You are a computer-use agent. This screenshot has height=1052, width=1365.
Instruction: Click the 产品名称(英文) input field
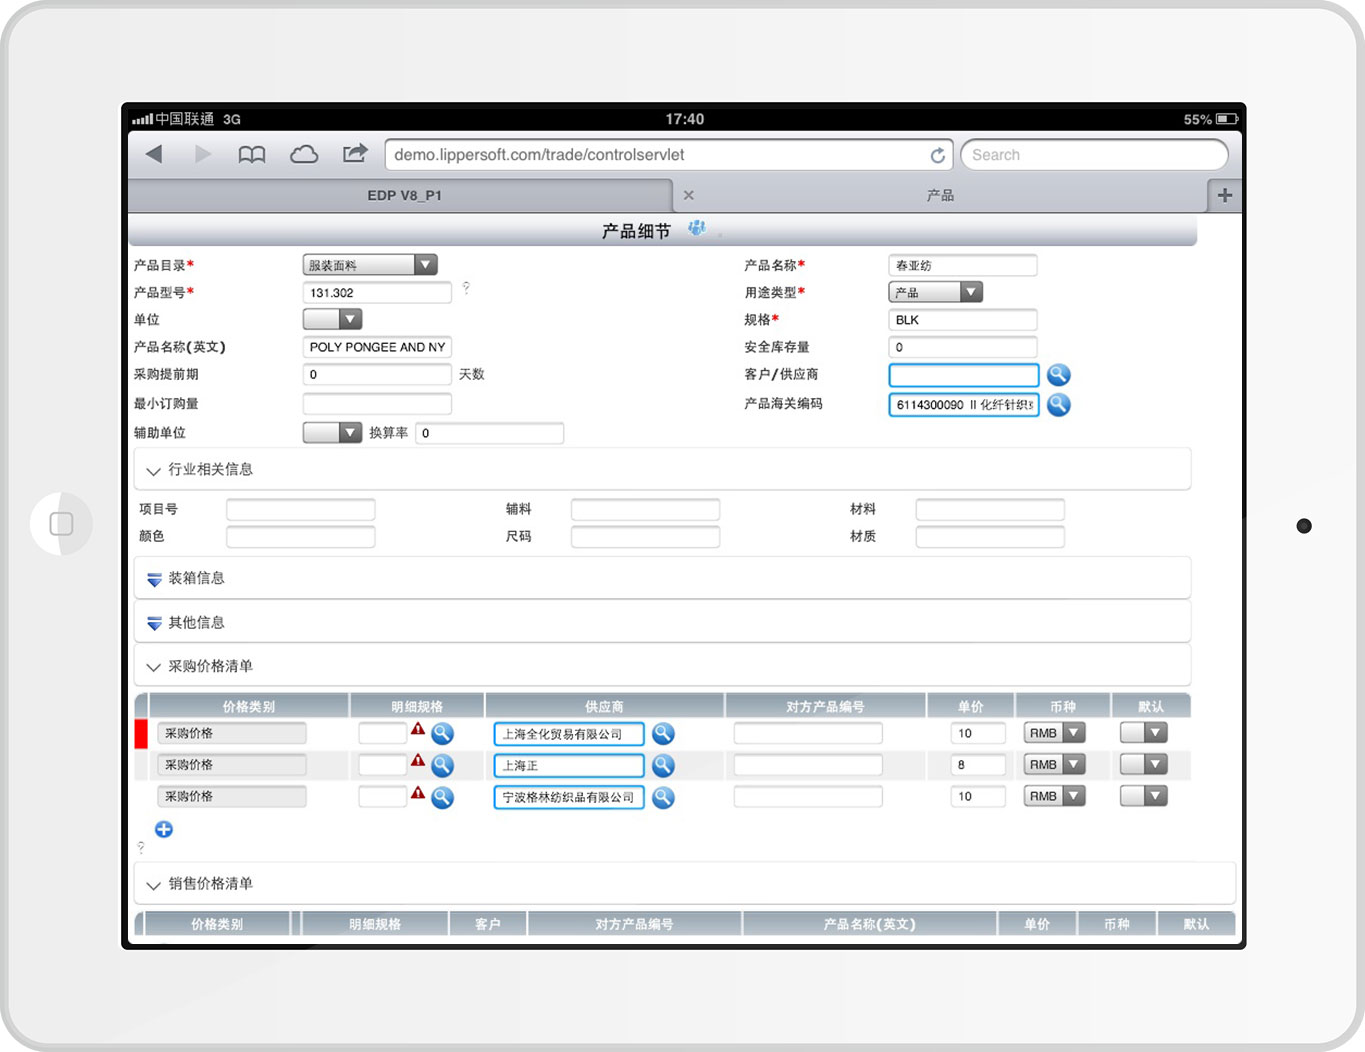click(377, 347)
